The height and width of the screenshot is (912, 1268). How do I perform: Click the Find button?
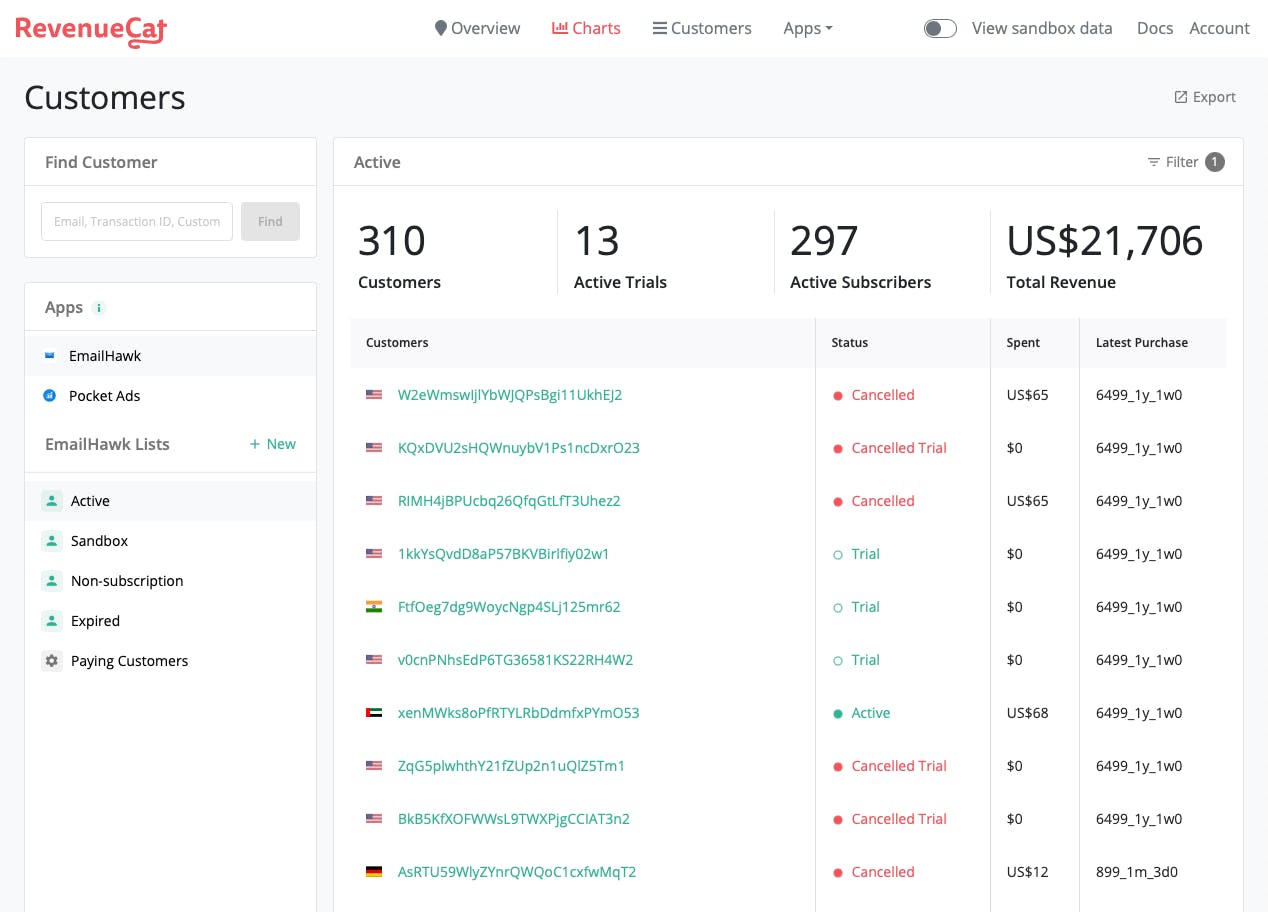tap(270, 222)
